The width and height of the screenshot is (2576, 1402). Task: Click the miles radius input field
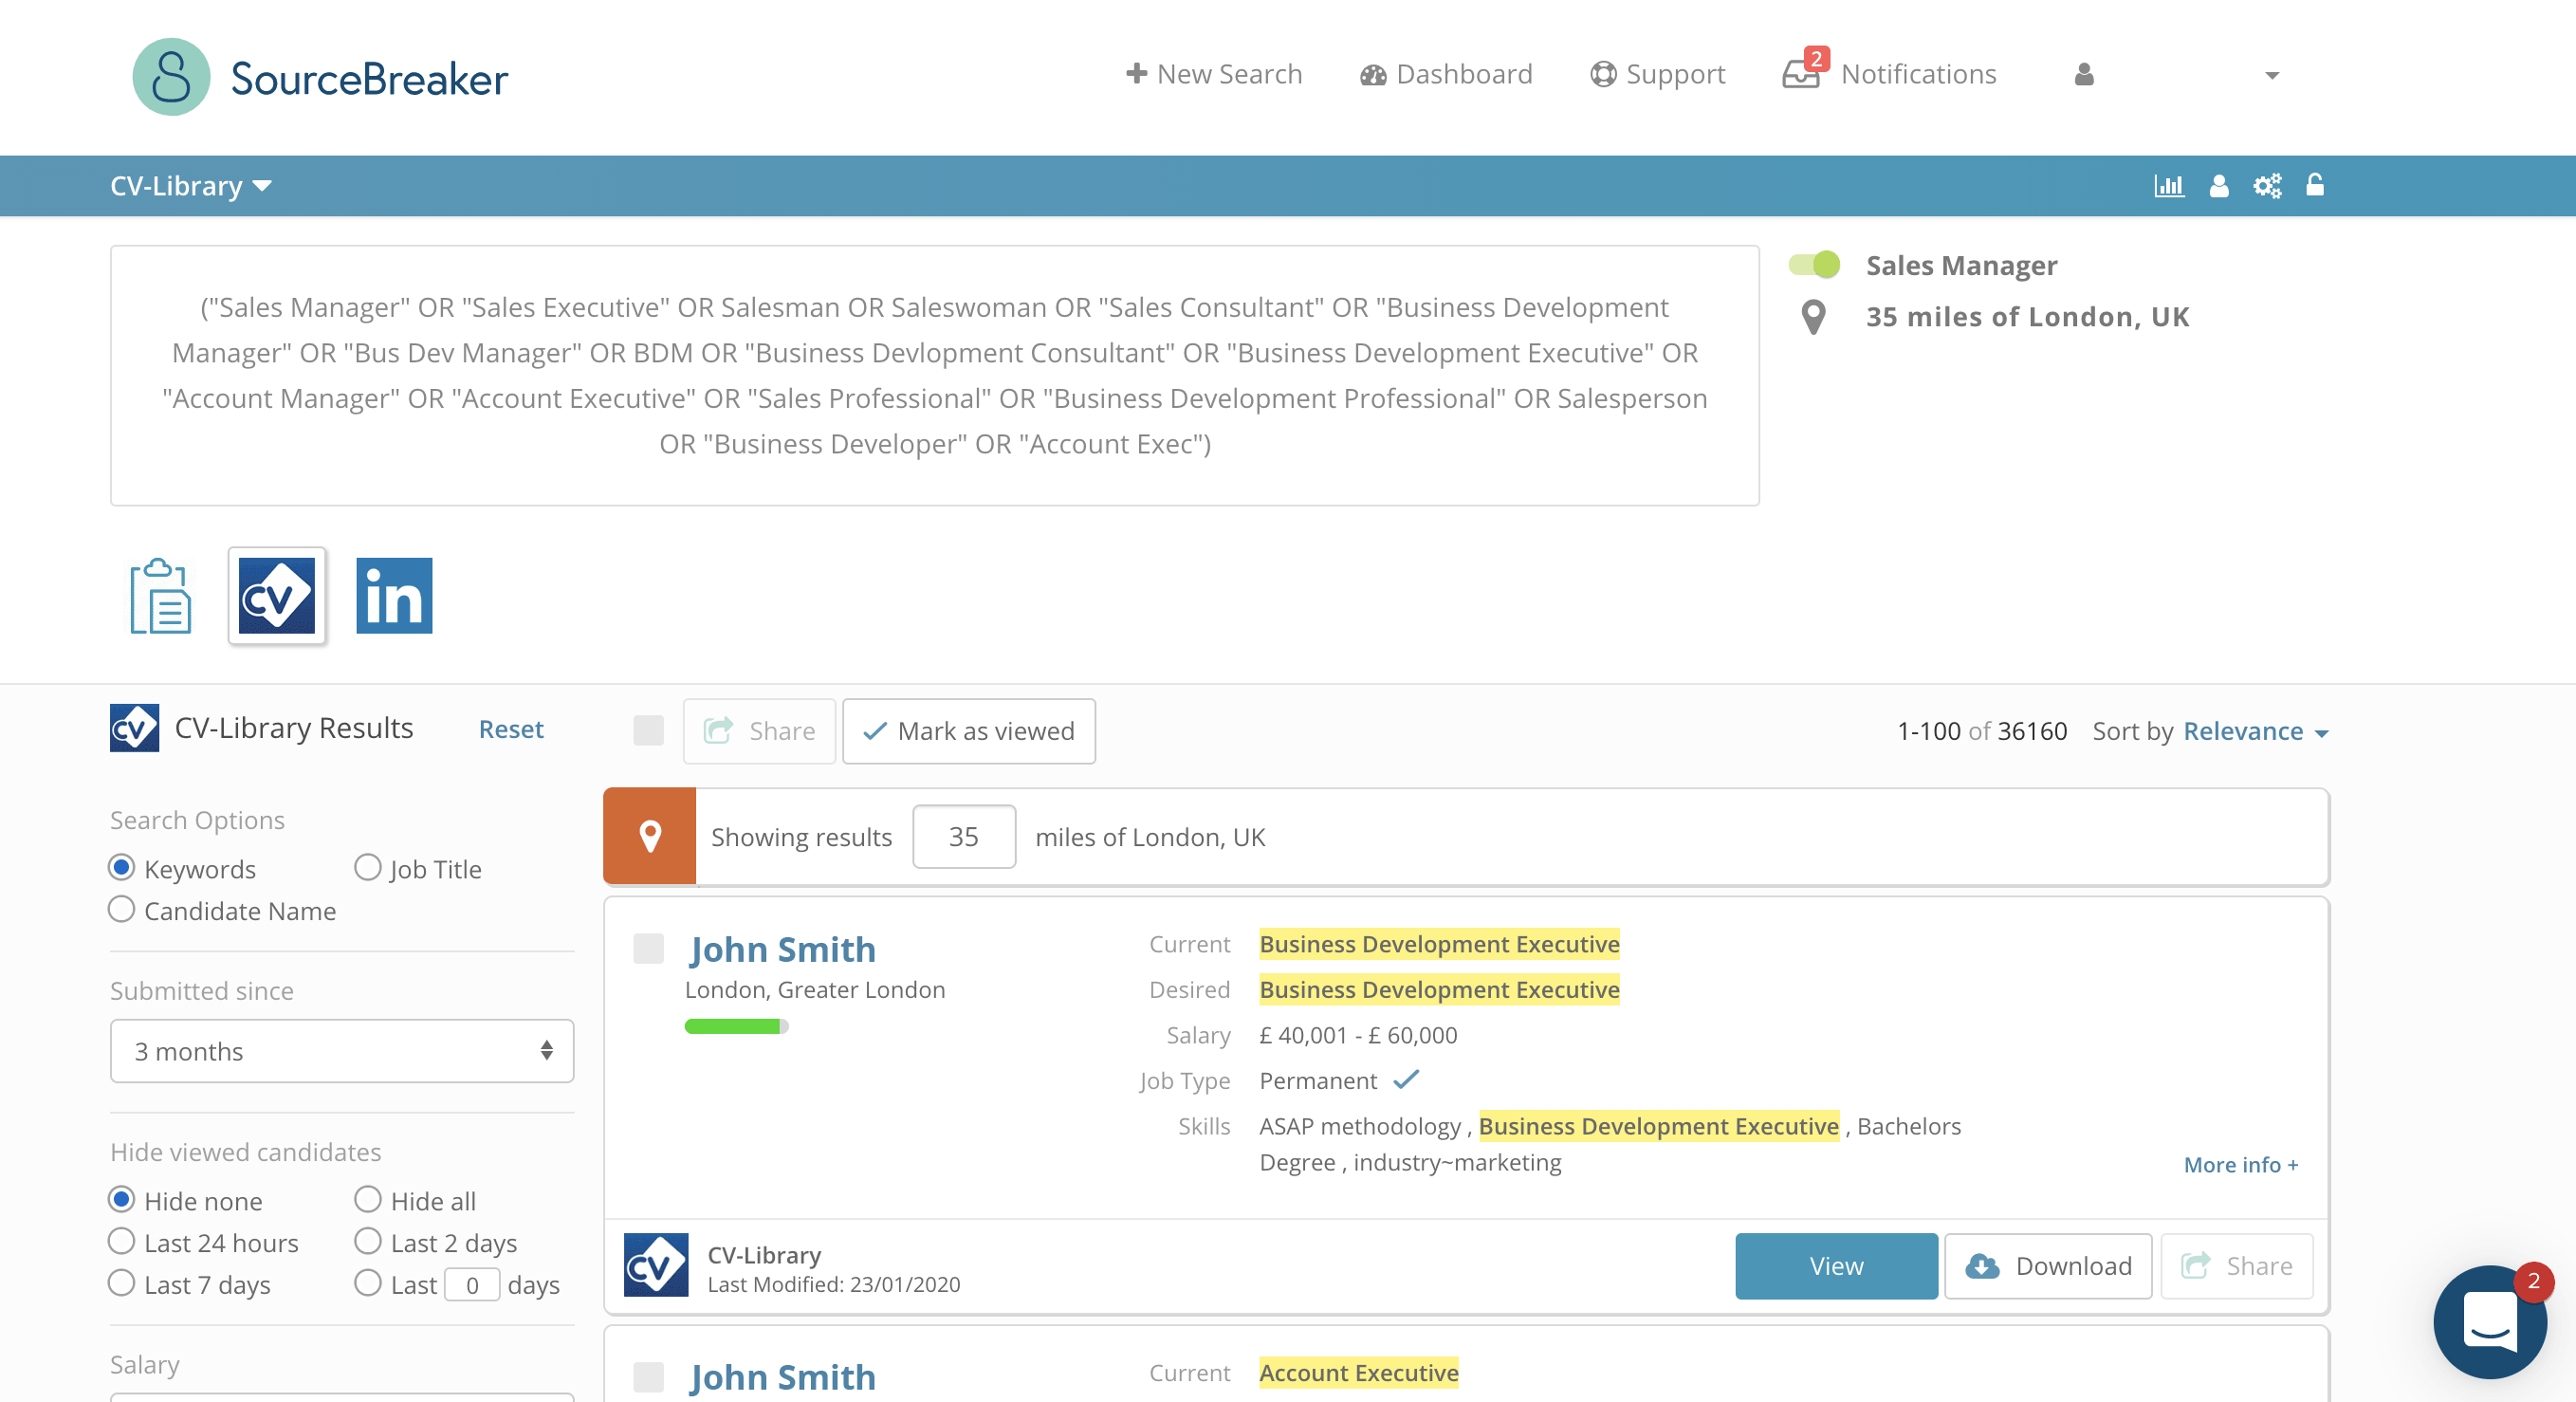[964, 837]
